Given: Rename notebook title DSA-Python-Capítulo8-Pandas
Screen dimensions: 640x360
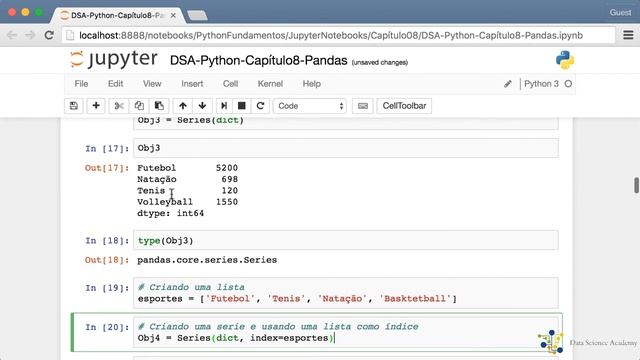Looking at the screenshot, I should click(x=258, y=61).
